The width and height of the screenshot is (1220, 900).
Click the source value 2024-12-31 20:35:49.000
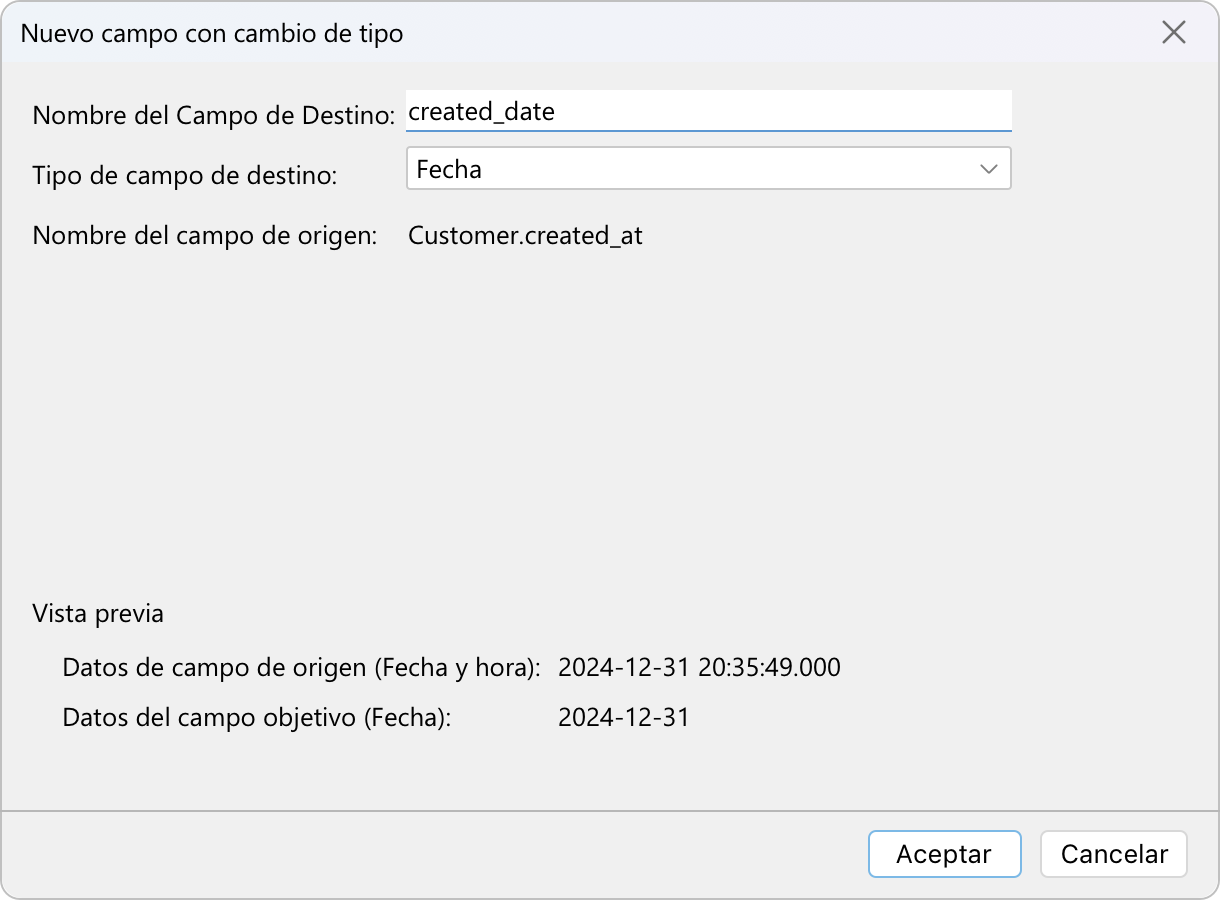[x=699, y=667]
